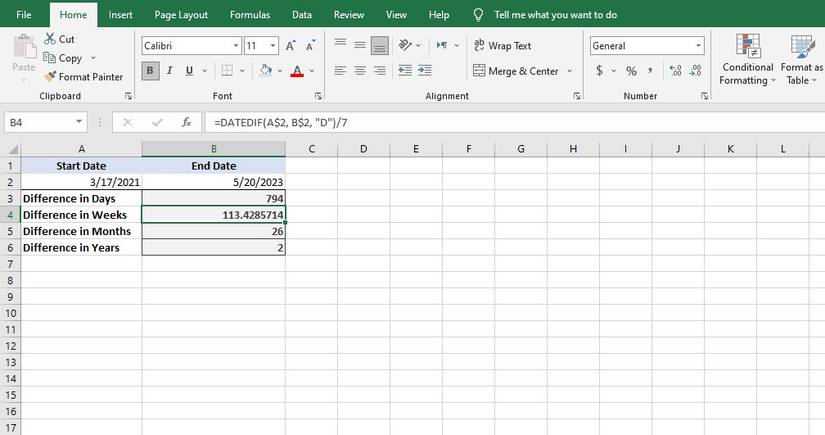Toggle Italic formatting
The image size is (825, 435).
coord(169,71)
